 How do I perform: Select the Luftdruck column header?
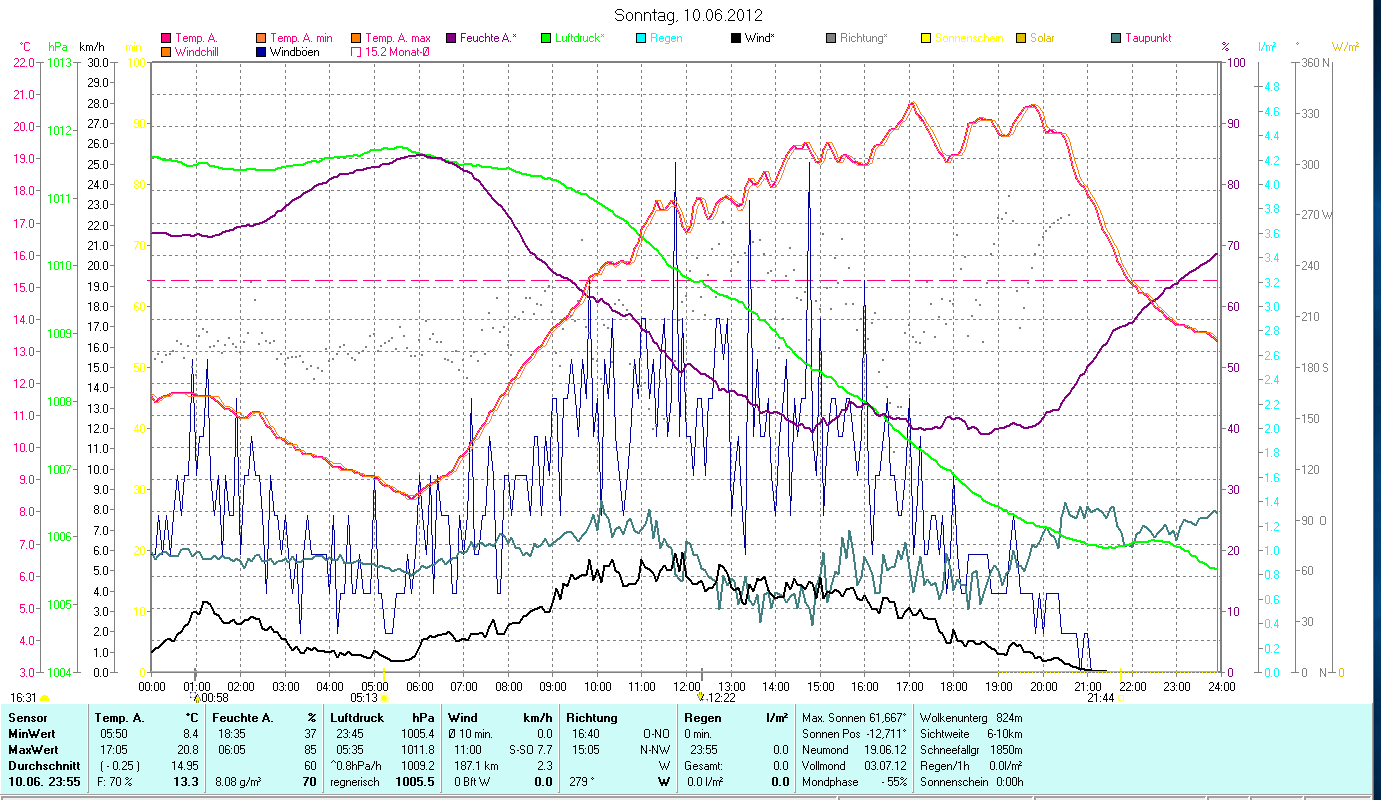[357, 718]
